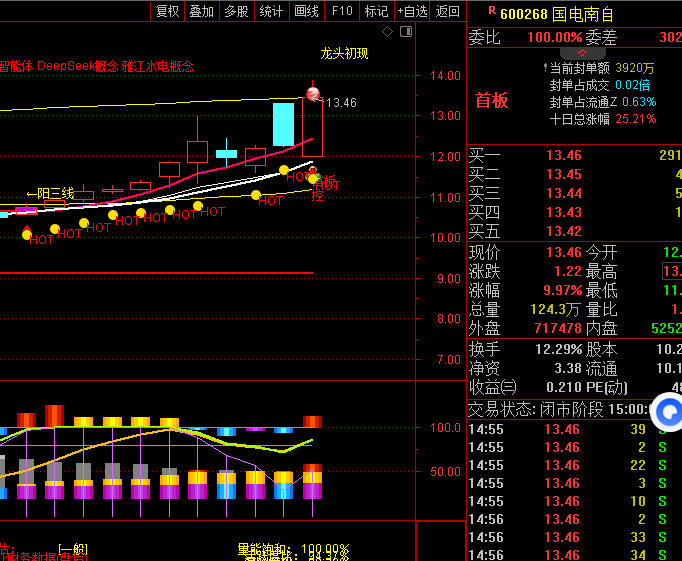Click the 首板 first-board label
Screen dimensions: 682x561
(x=491, y=100)
